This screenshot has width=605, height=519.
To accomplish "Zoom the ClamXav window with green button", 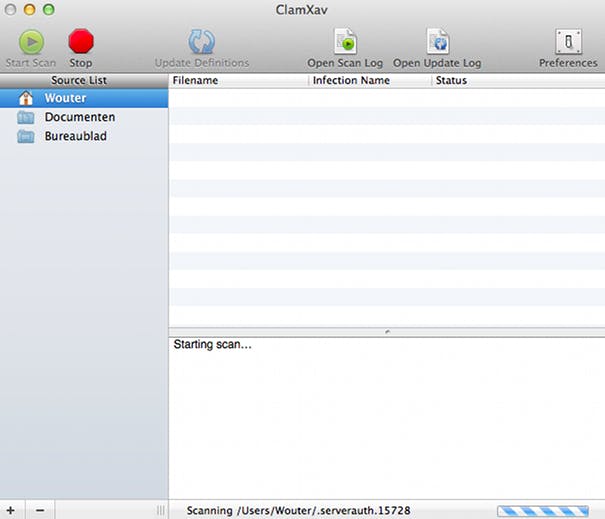I will tap(49, 9).
